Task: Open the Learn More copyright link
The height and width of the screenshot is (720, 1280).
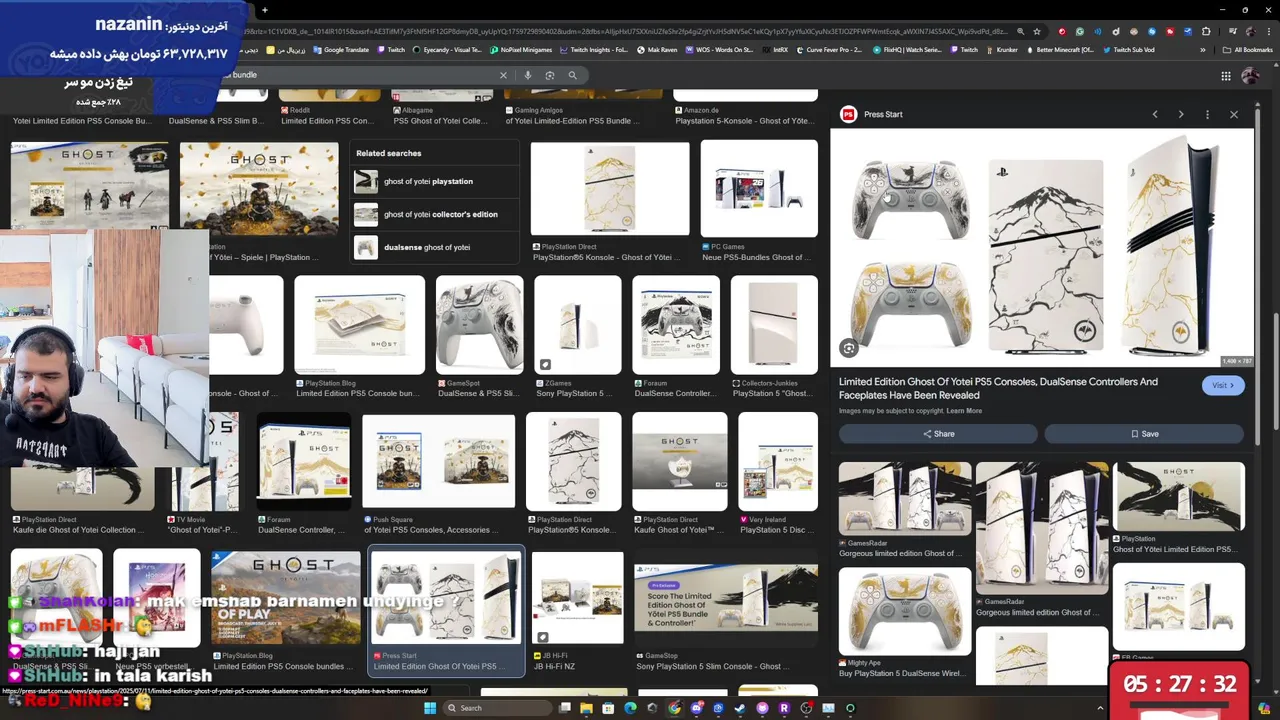Action: [x=964, y=411]
